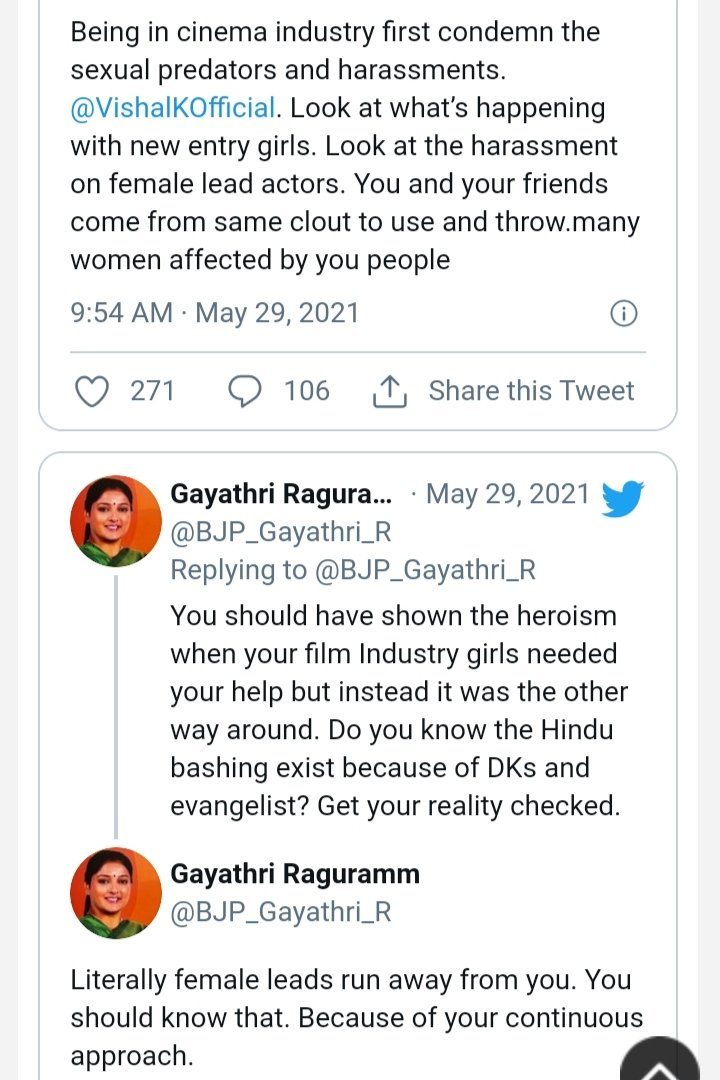Open first Gayathri Raguramm profile picture
This screenshot has width=720, height=1080.
click(x=116, y=521)
